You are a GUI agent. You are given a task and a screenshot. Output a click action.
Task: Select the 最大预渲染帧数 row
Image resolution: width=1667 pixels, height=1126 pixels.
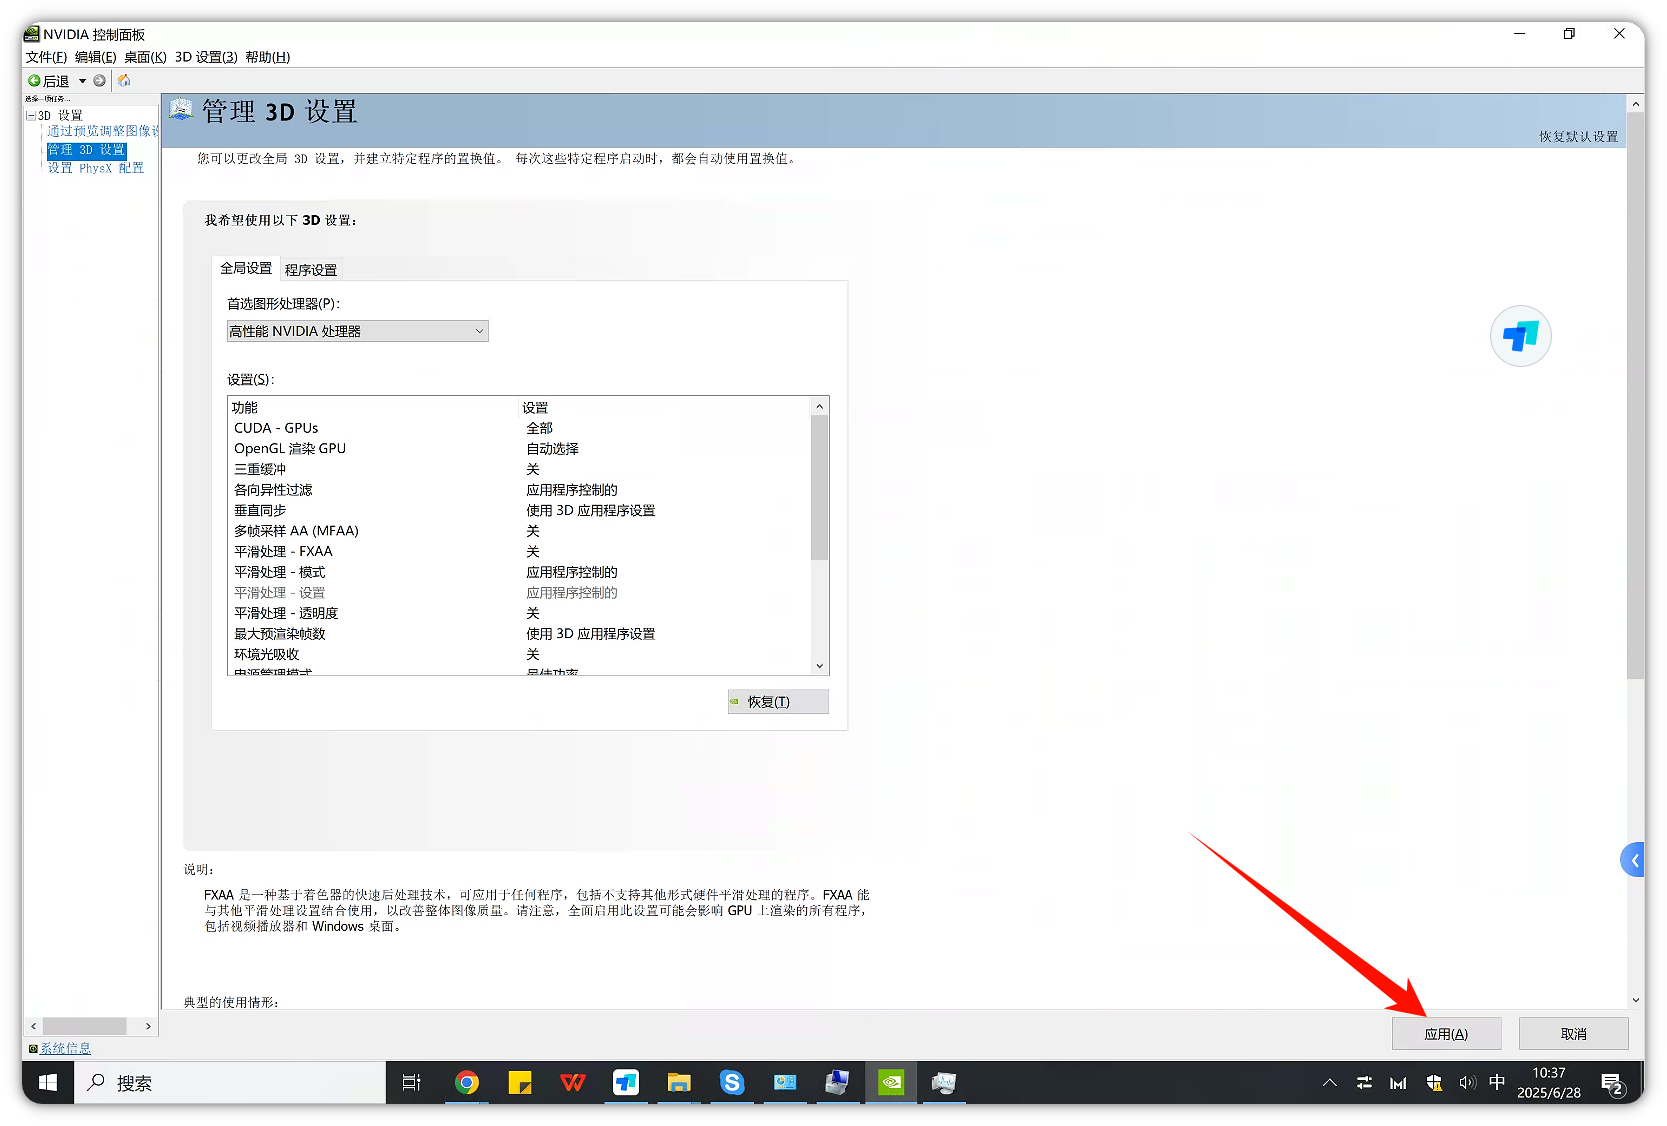tap(519, 634)
